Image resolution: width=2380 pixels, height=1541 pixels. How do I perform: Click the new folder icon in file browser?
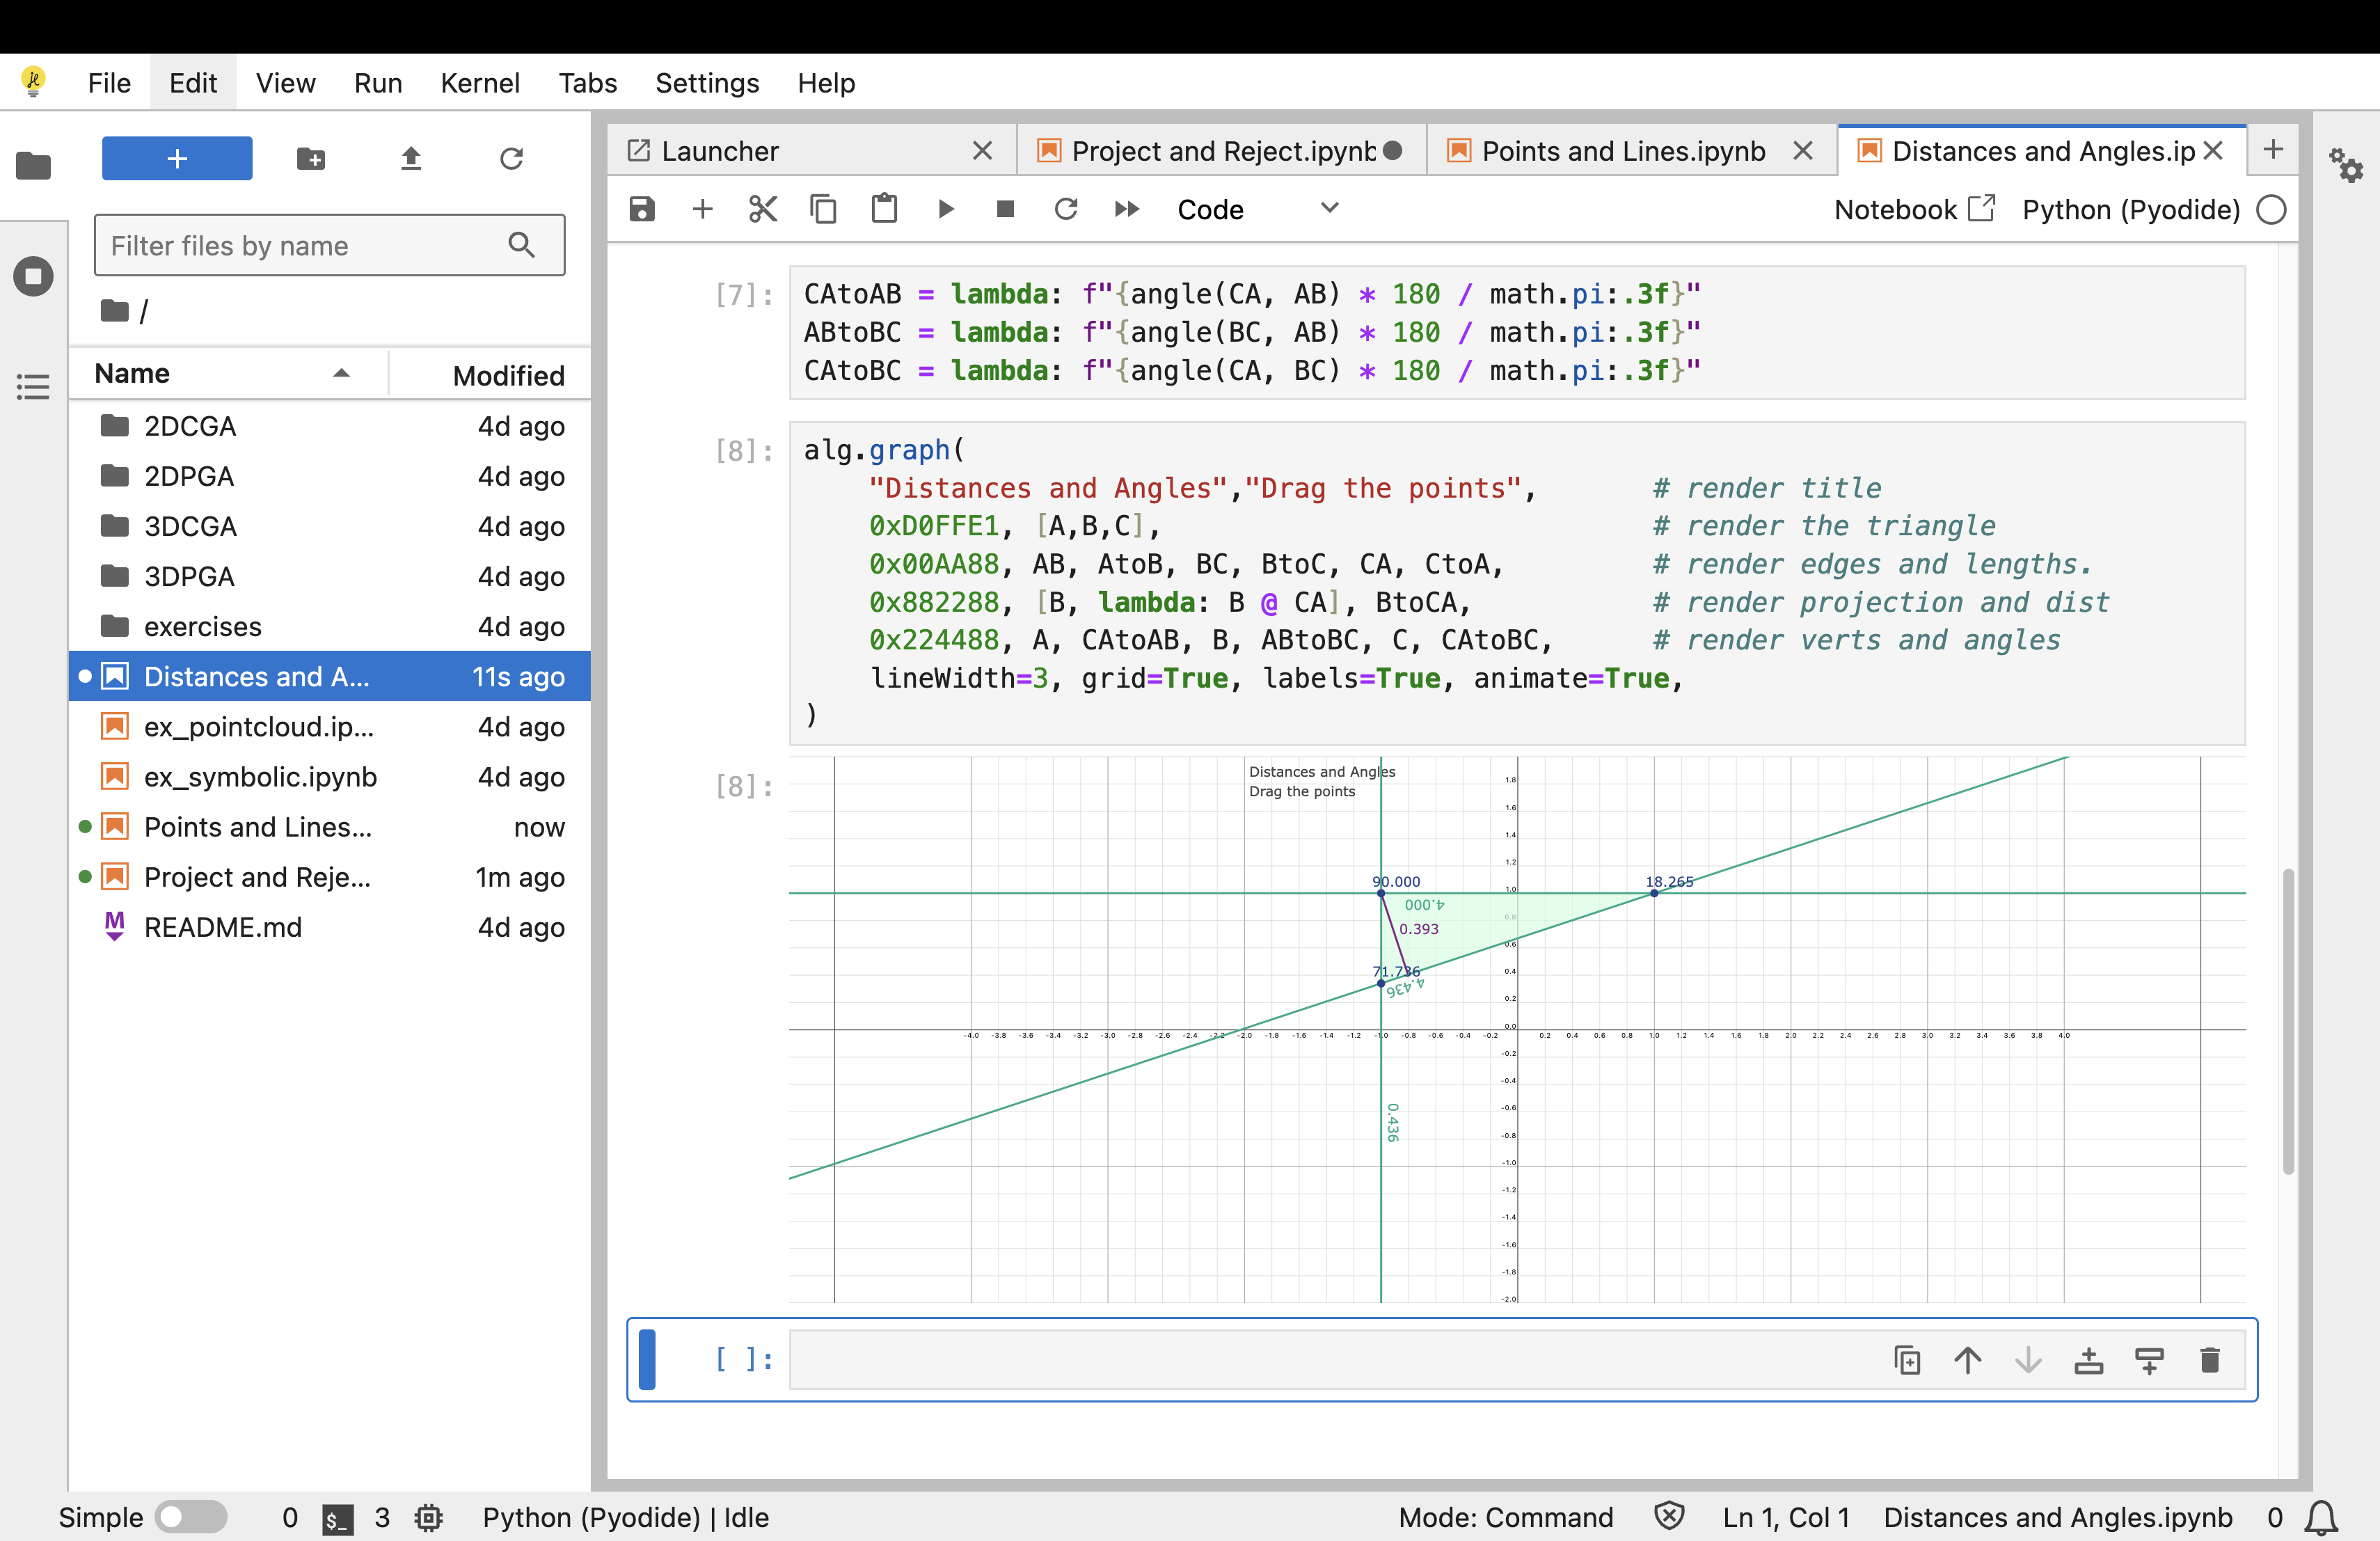point(311,158)
